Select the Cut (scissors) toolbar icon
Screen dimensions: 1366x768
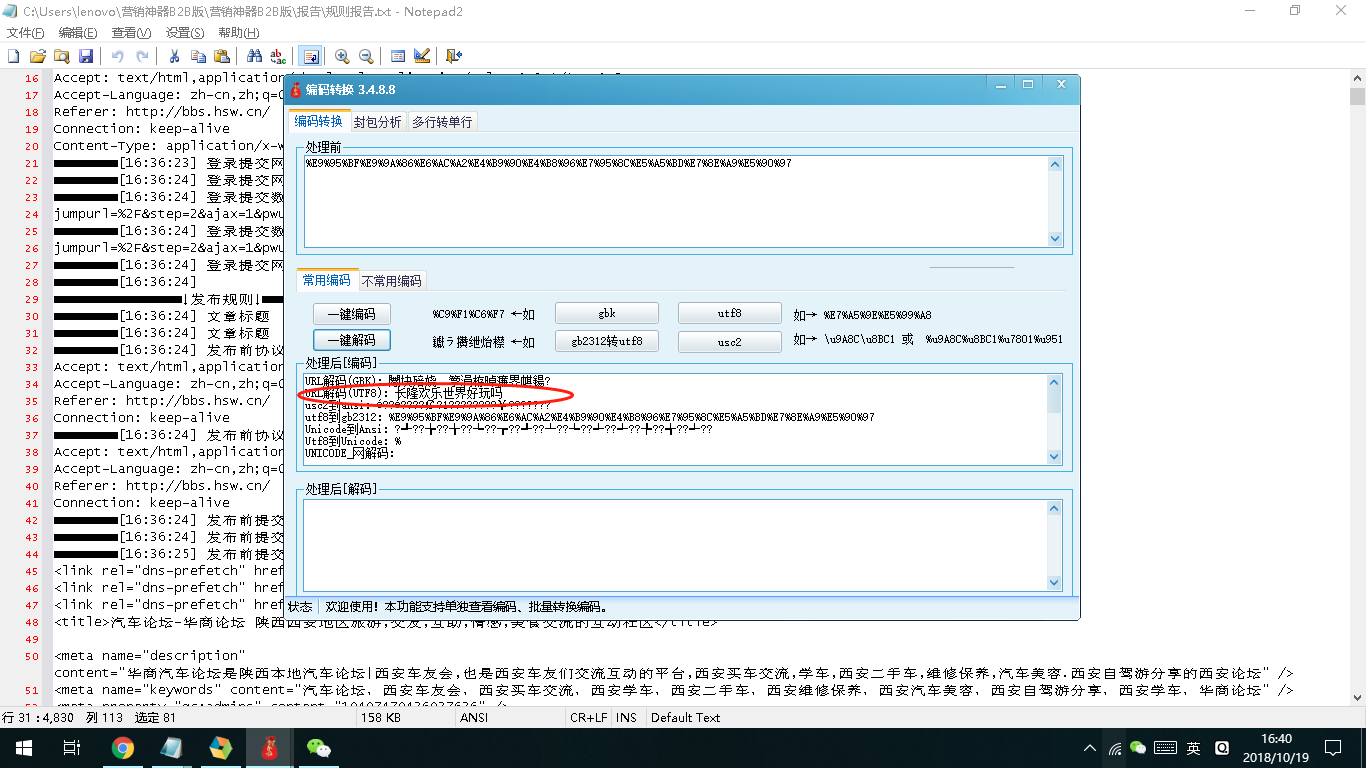click(175, 56)
